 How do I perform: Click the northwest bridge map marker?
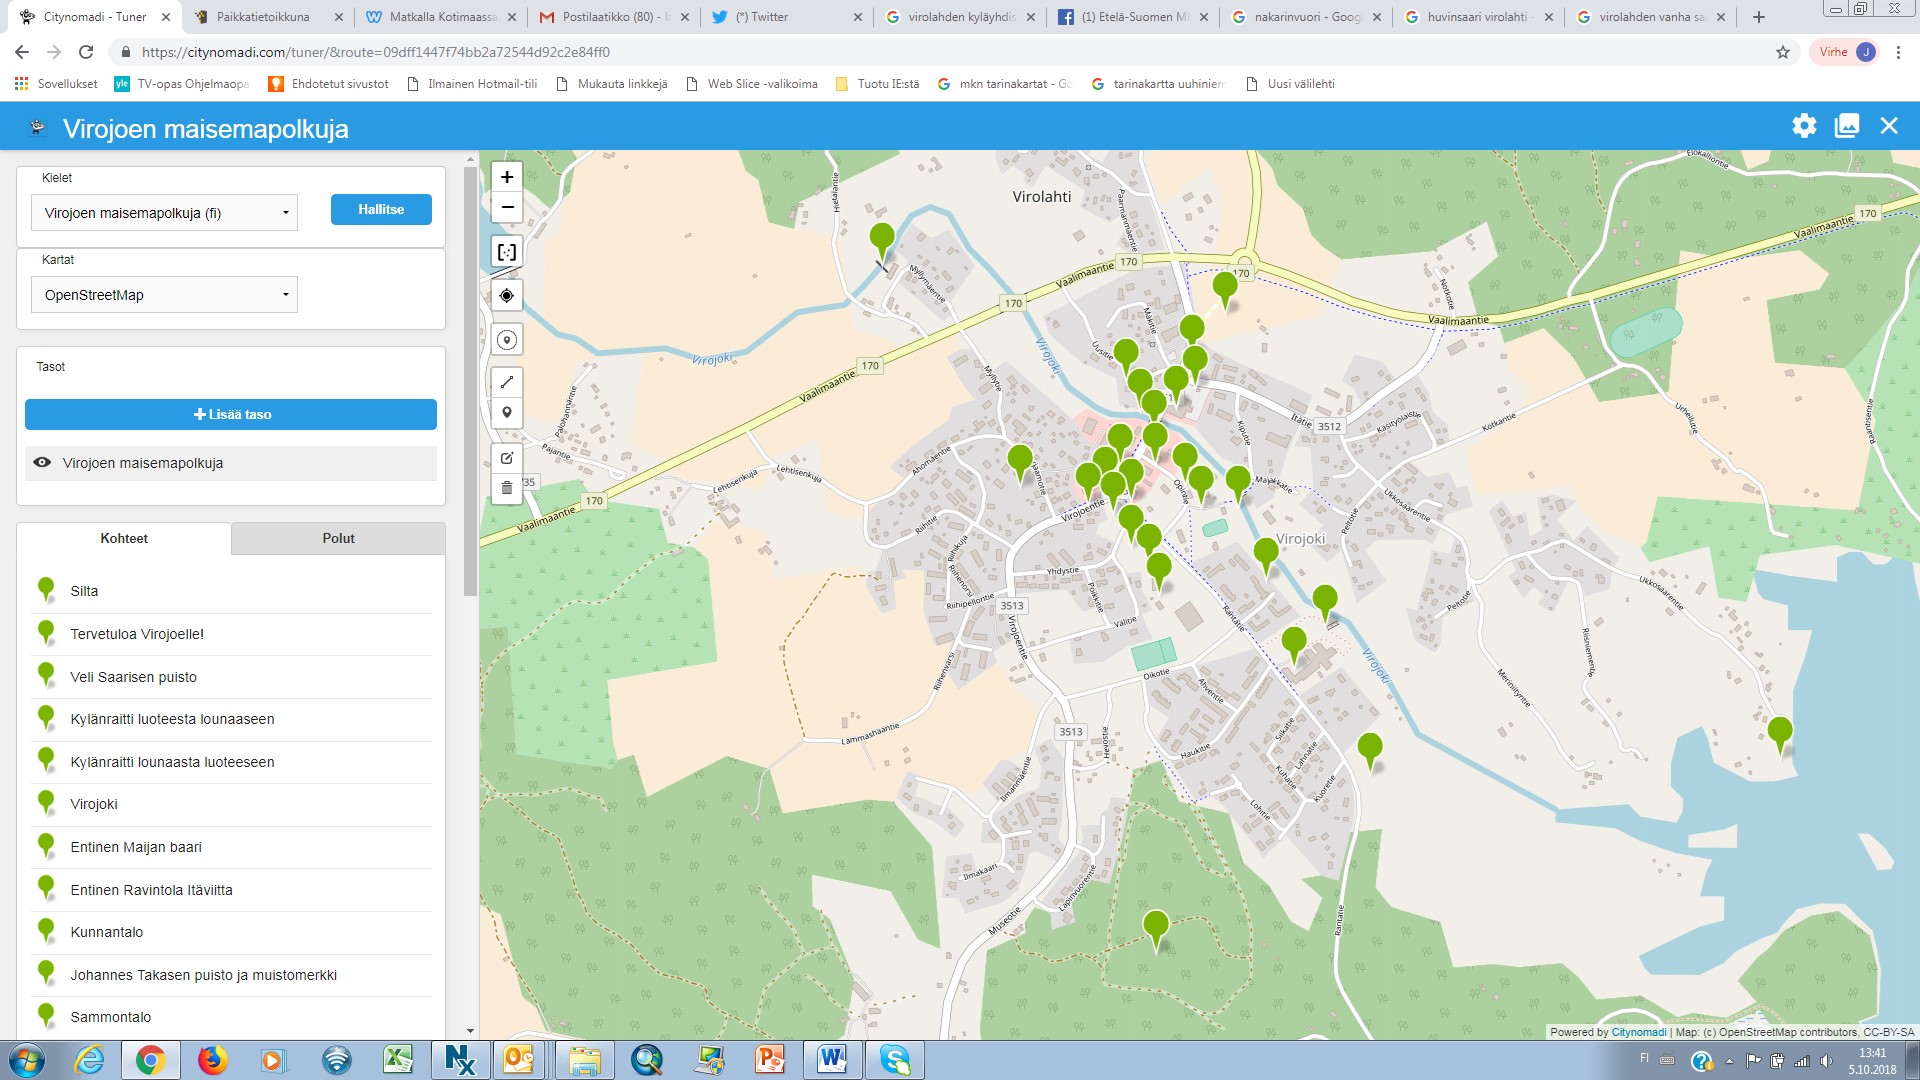(x=882, y=240)
